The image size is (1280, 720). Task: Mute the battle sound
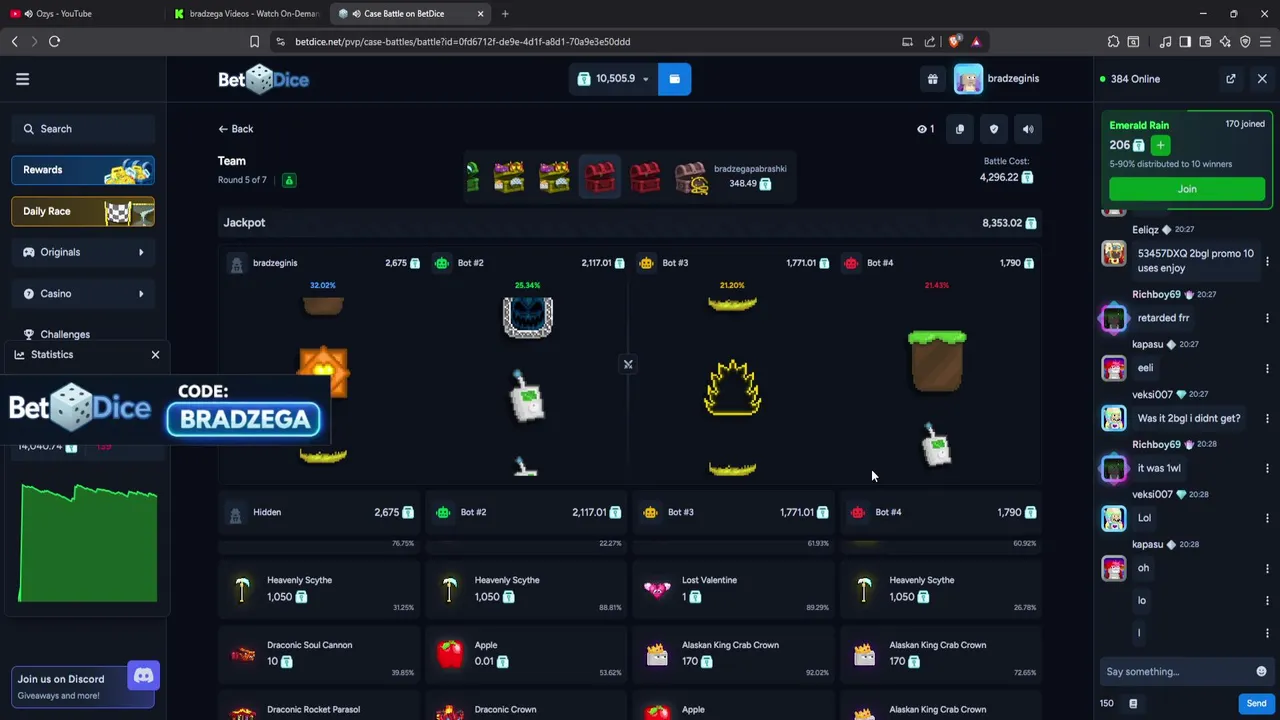(x=1028, y=129)
